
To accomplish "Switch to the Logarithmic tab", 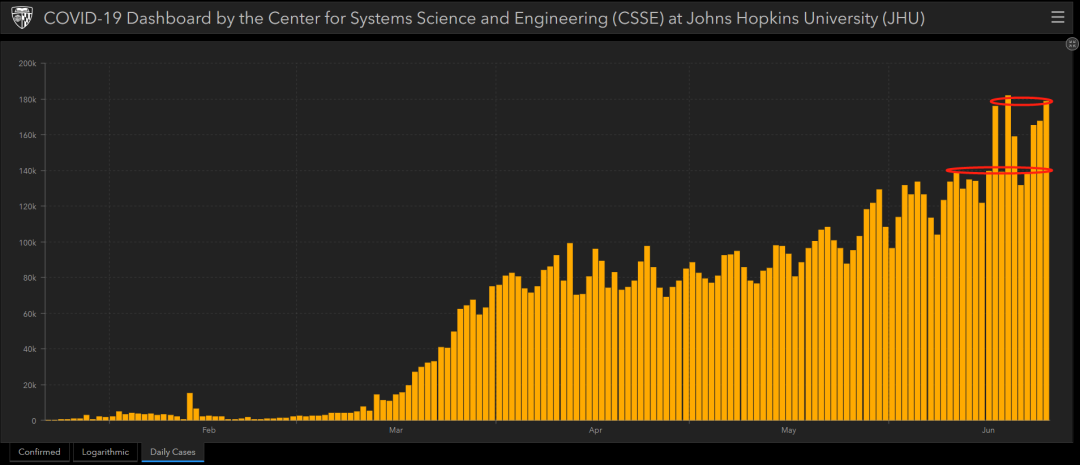I will tap(105, 452).
